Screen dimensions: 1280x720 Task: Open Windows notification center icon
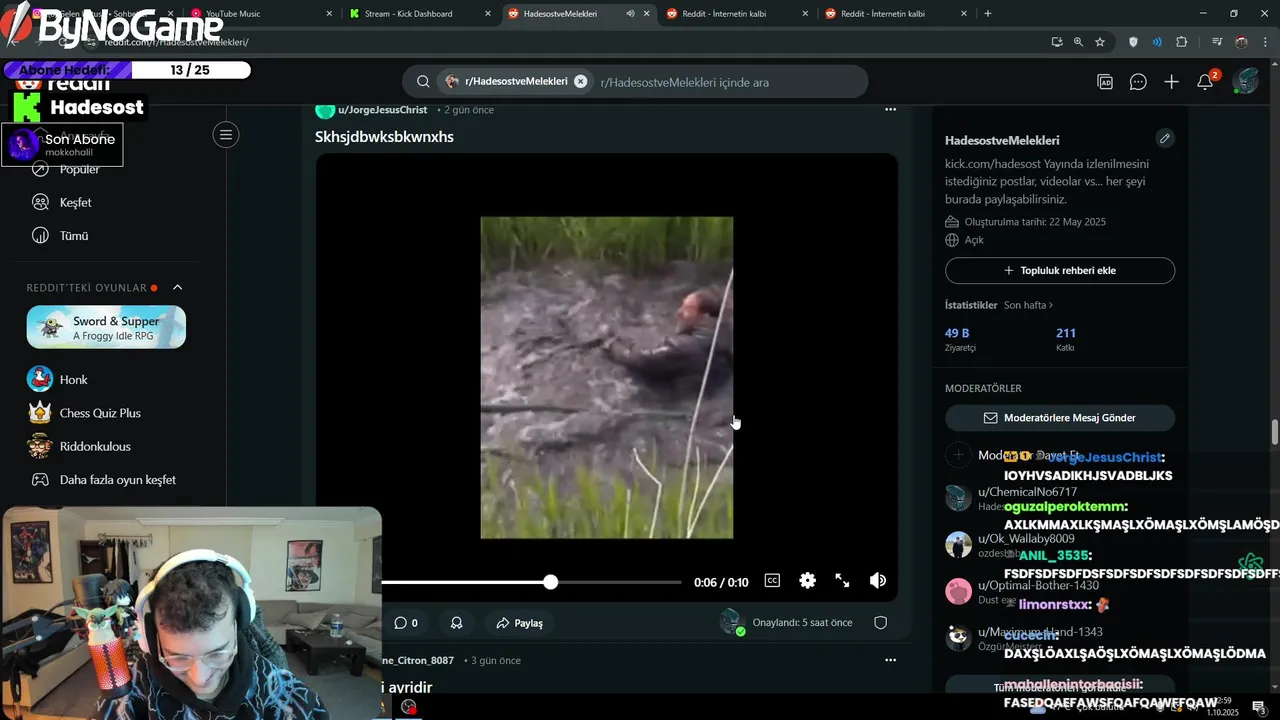[1259, 708]
